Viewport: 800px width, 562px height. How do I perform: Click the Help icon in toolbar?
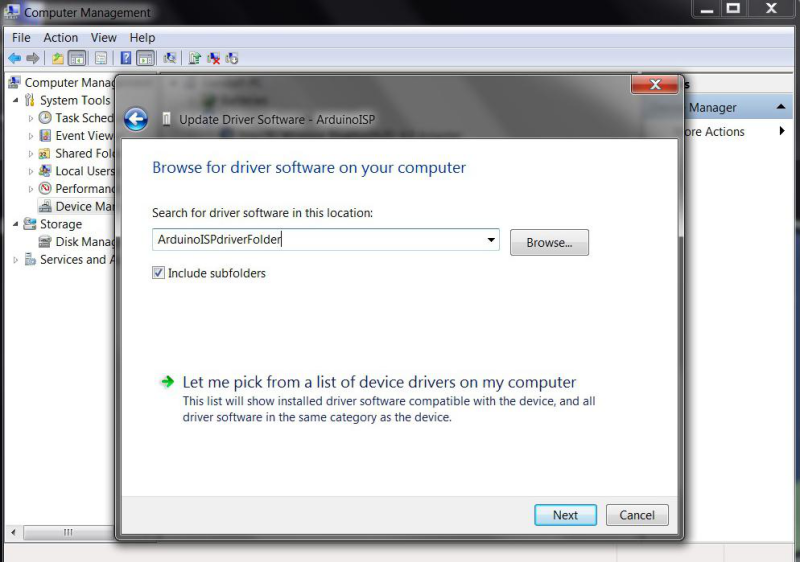tap(126, 58)
